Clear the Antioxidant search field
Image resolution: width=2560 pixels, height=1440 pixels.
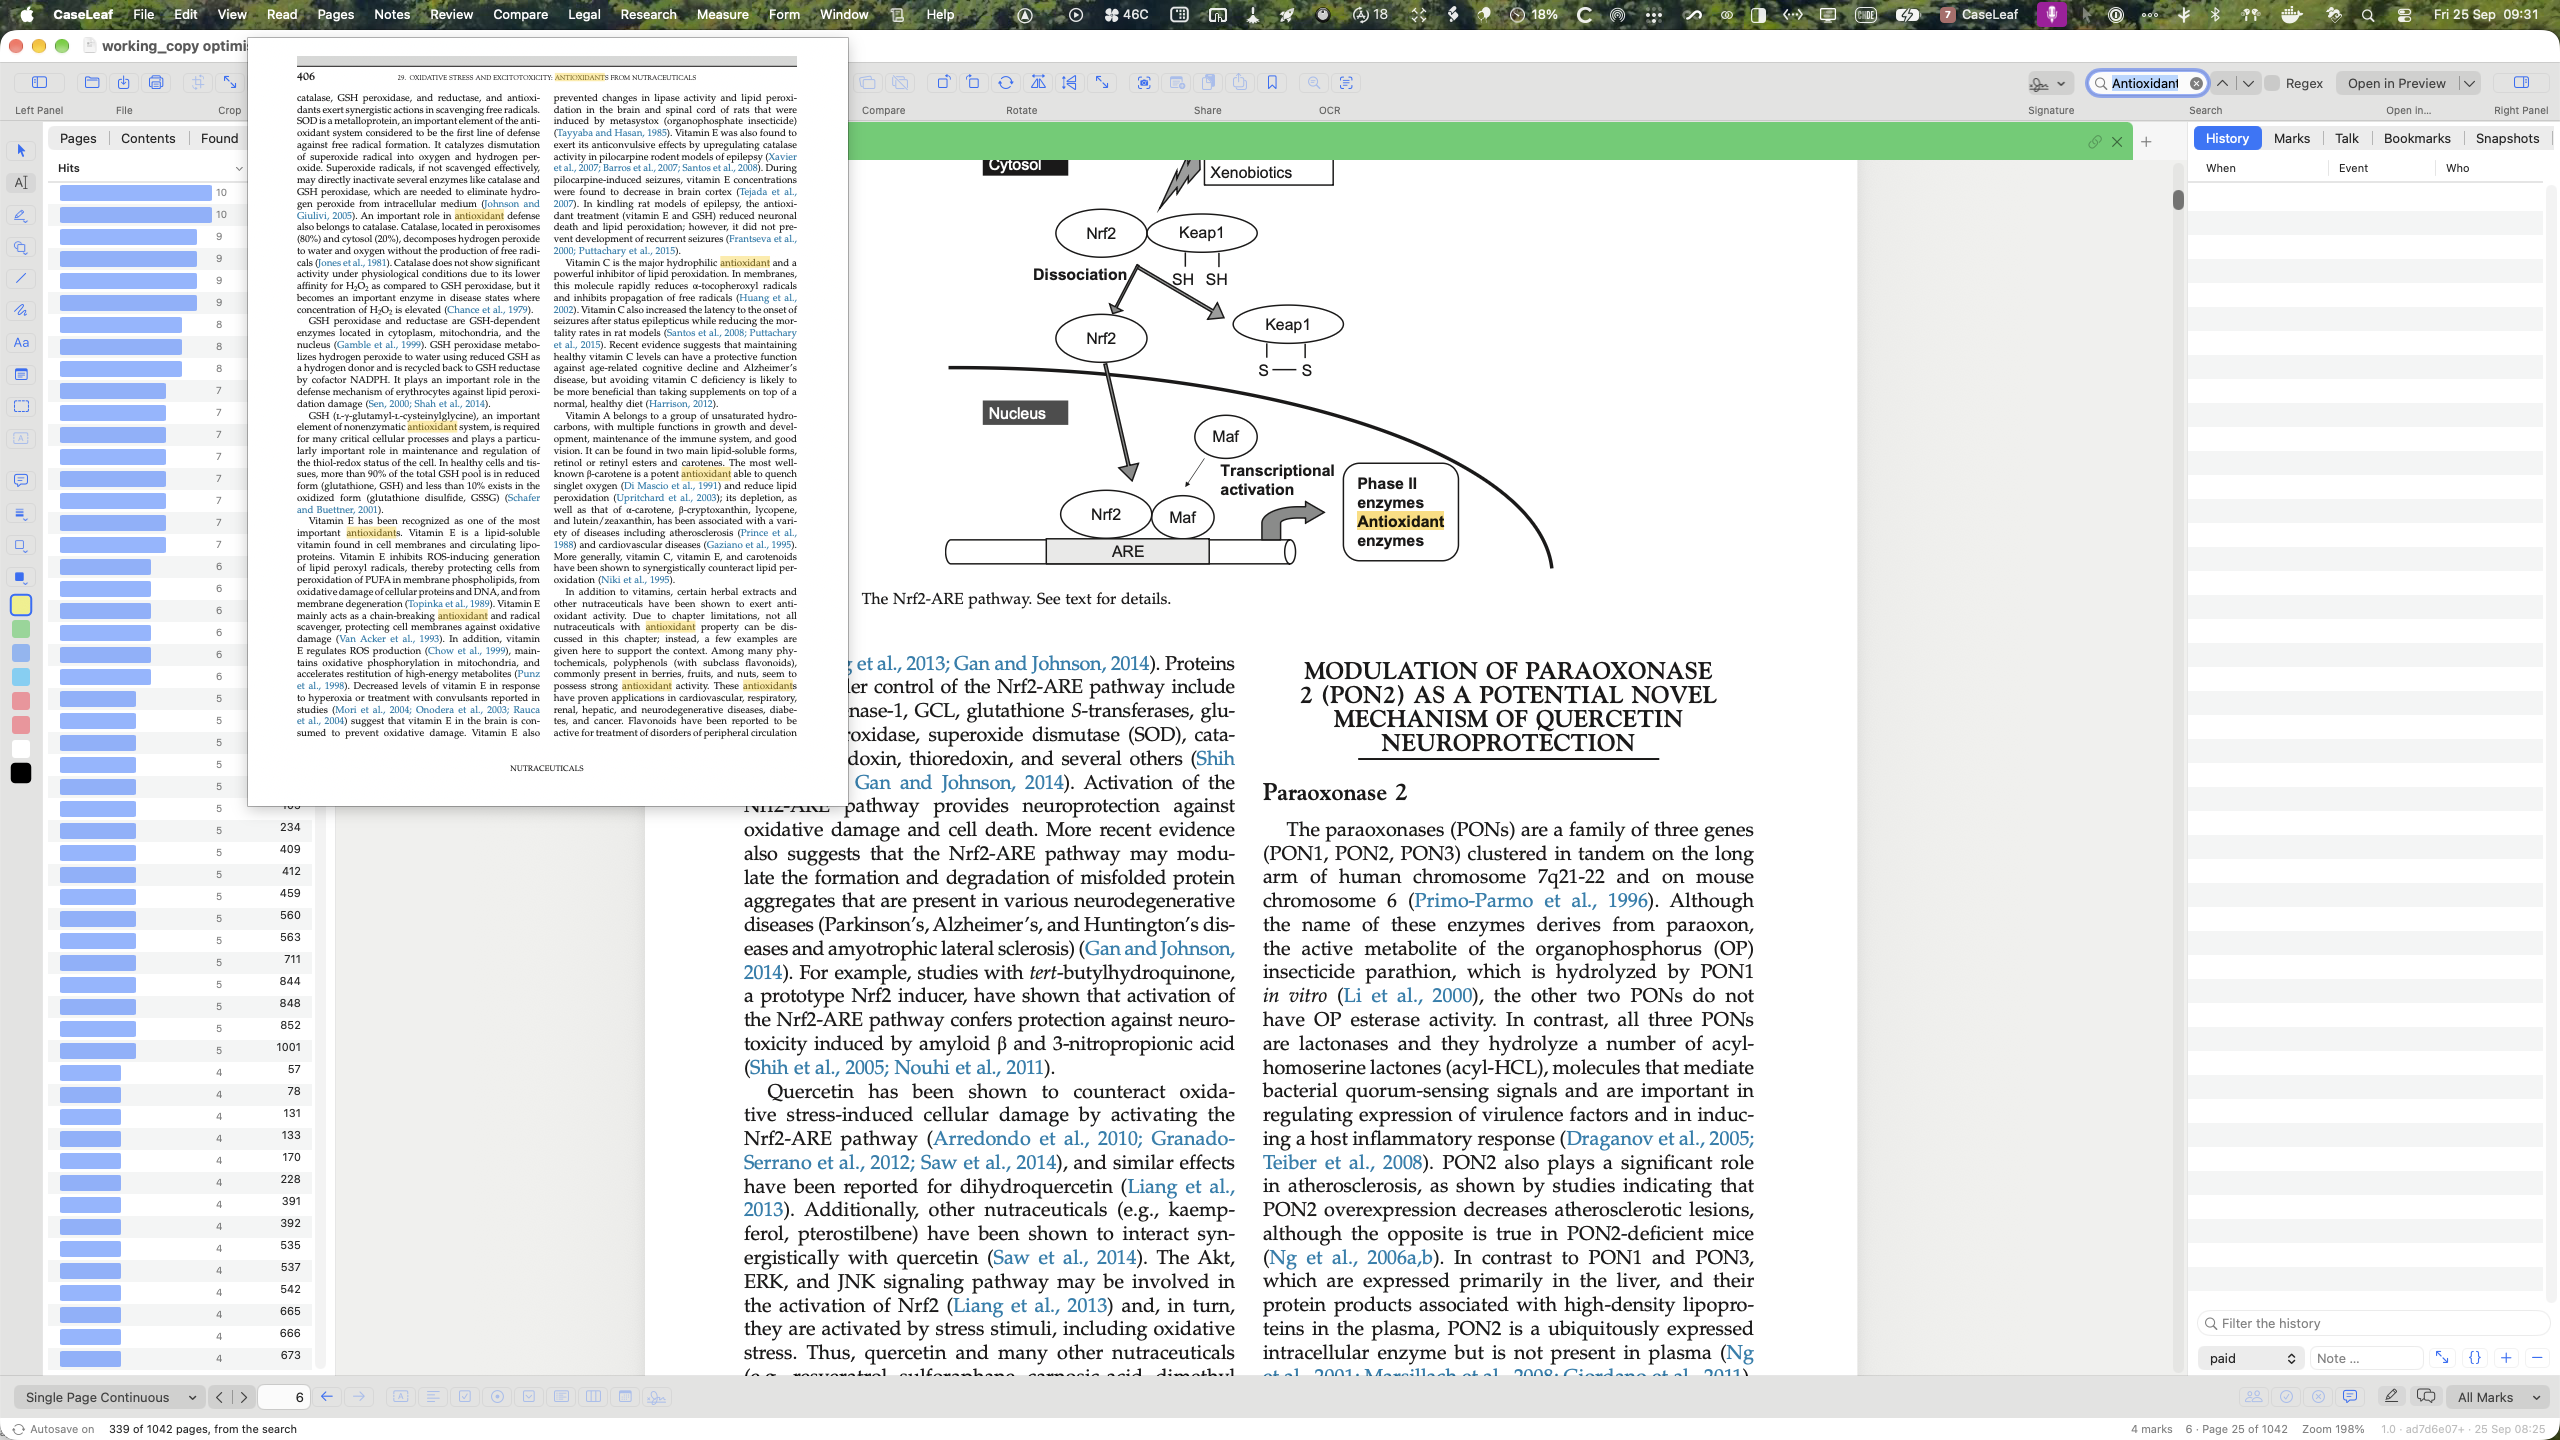(x=2196, y=84)
